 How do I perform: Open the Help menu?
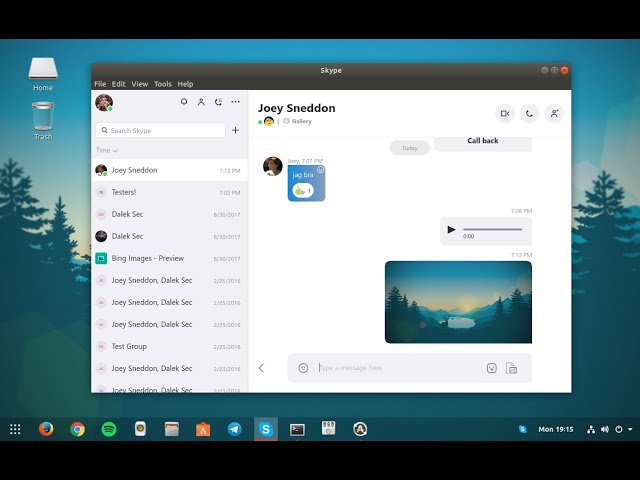tap(185, 84)
